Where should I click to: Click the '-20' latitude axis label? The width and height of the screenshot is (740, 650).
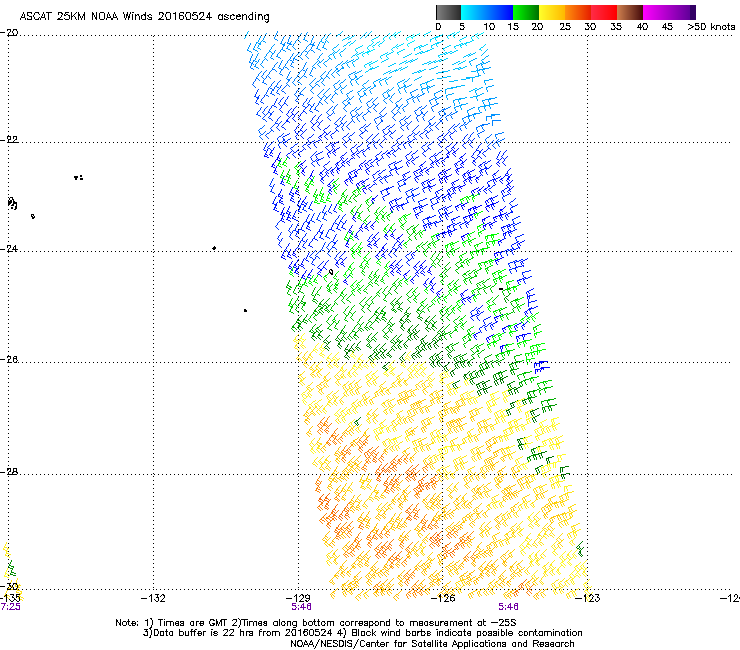click(10, 33)
